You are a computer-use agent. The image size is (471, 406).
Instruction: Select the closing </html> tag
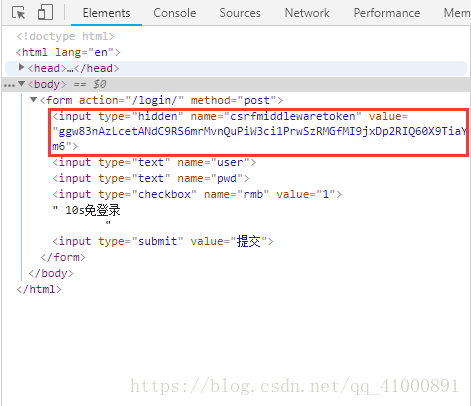click(x=39, y=289)
